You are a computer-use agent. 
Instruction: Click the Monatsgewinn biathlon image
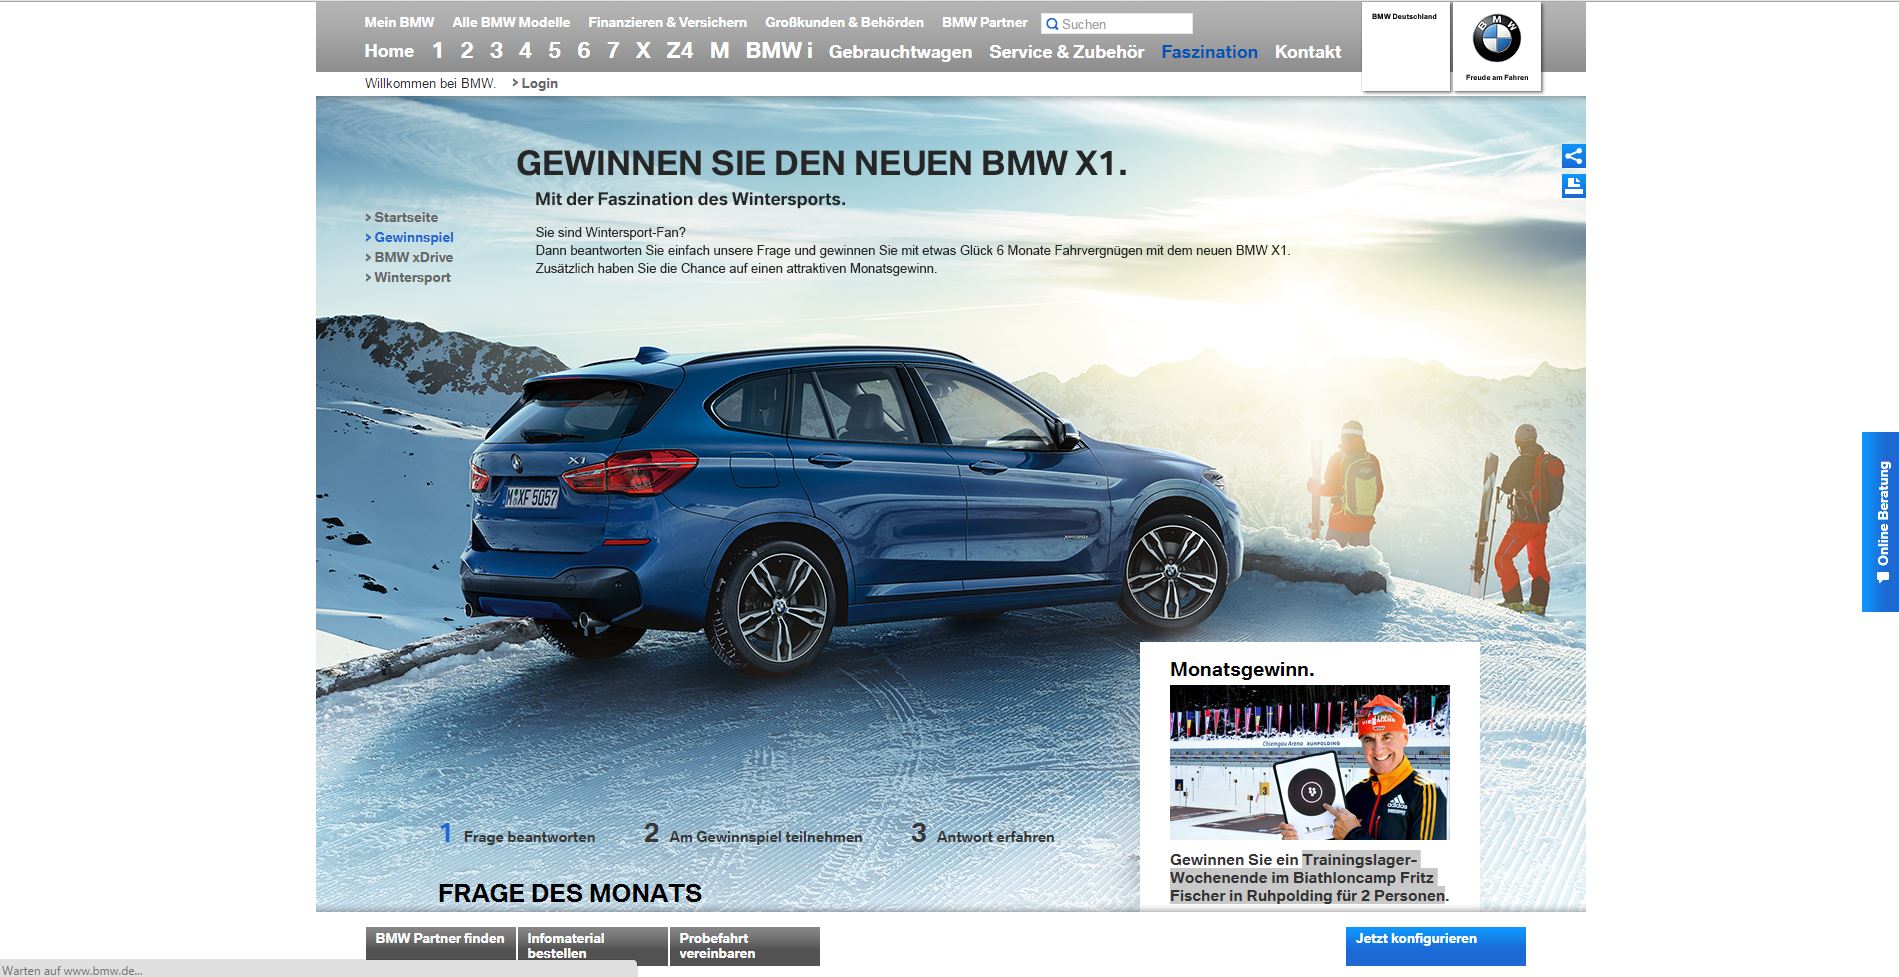(x=1309, y=762)
